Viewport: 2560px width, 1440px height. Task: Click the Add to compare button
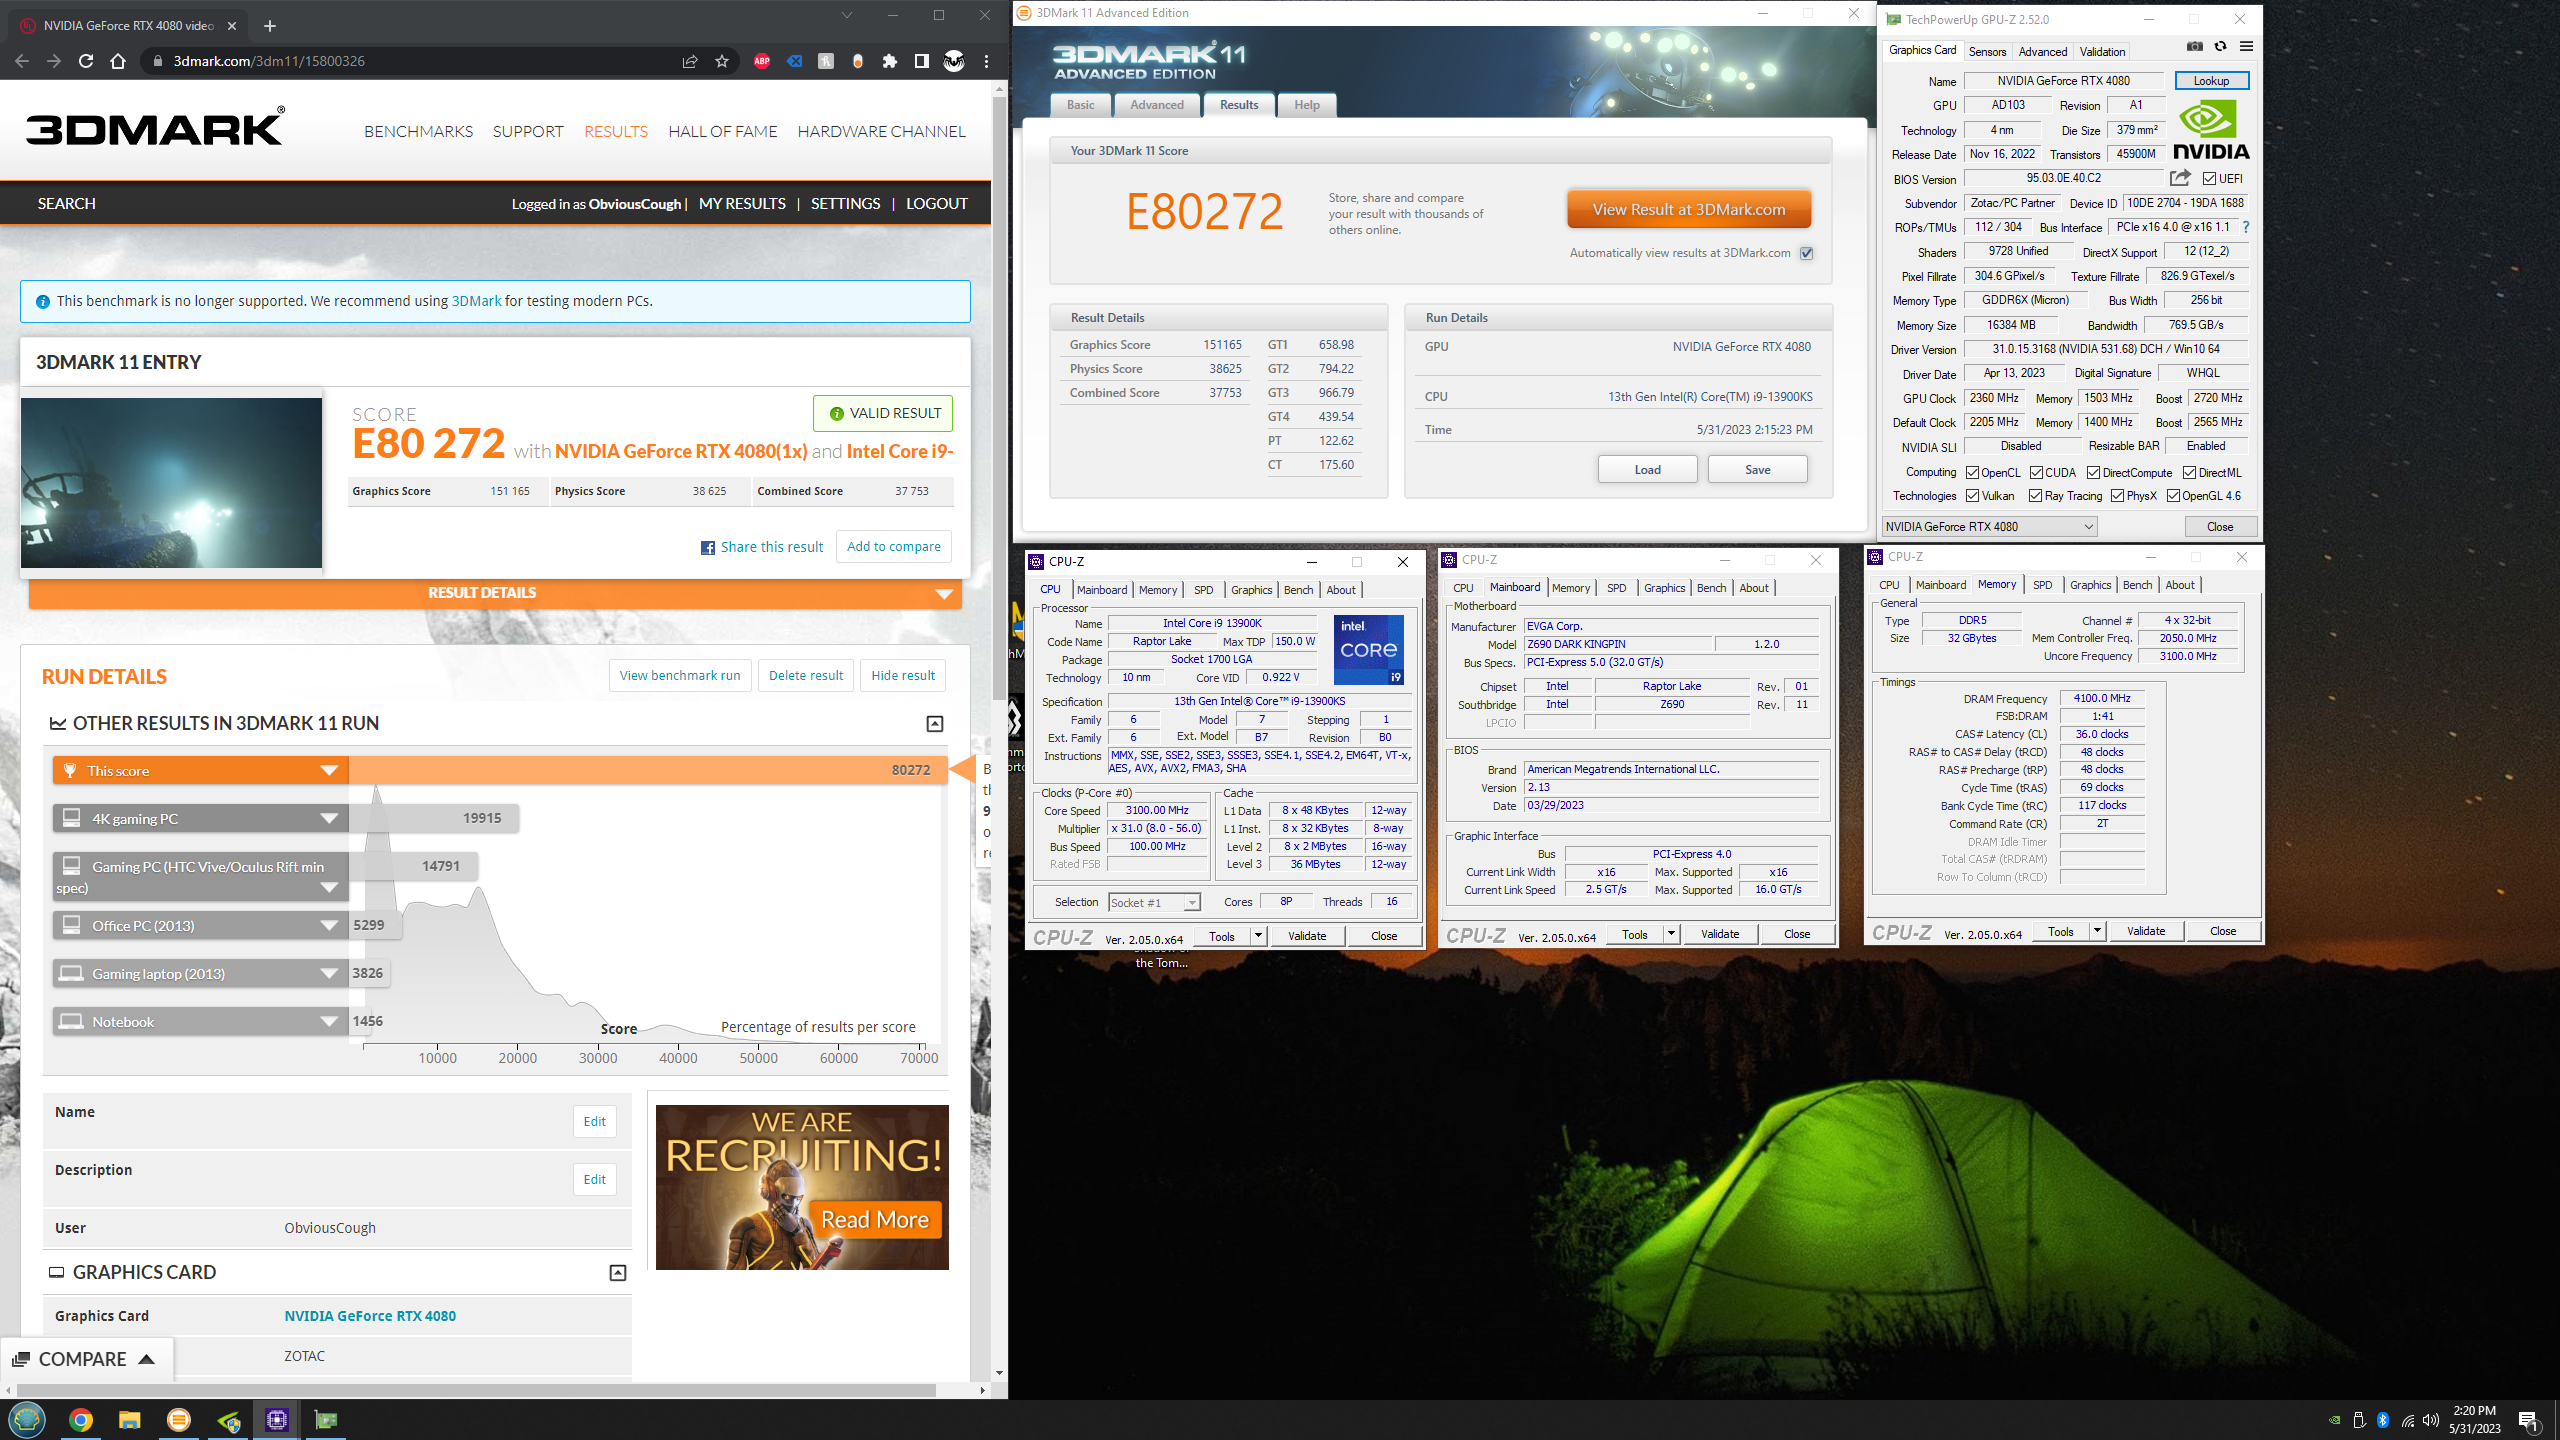893,547
